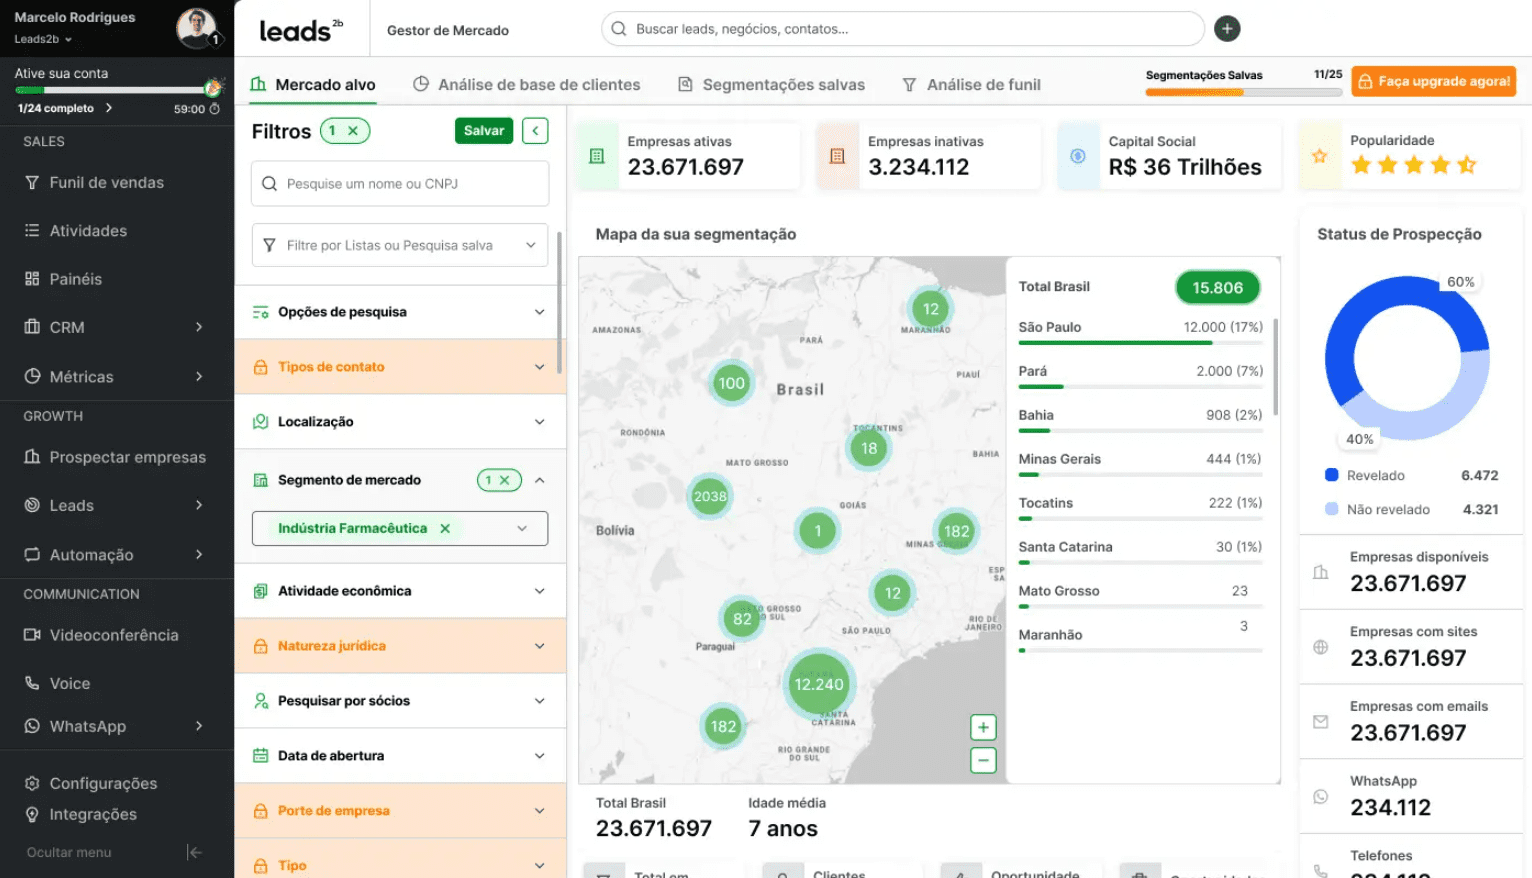Expand the Localização filter section
The height and width of the screenshot is (878, 1532).
pos(540,422)
